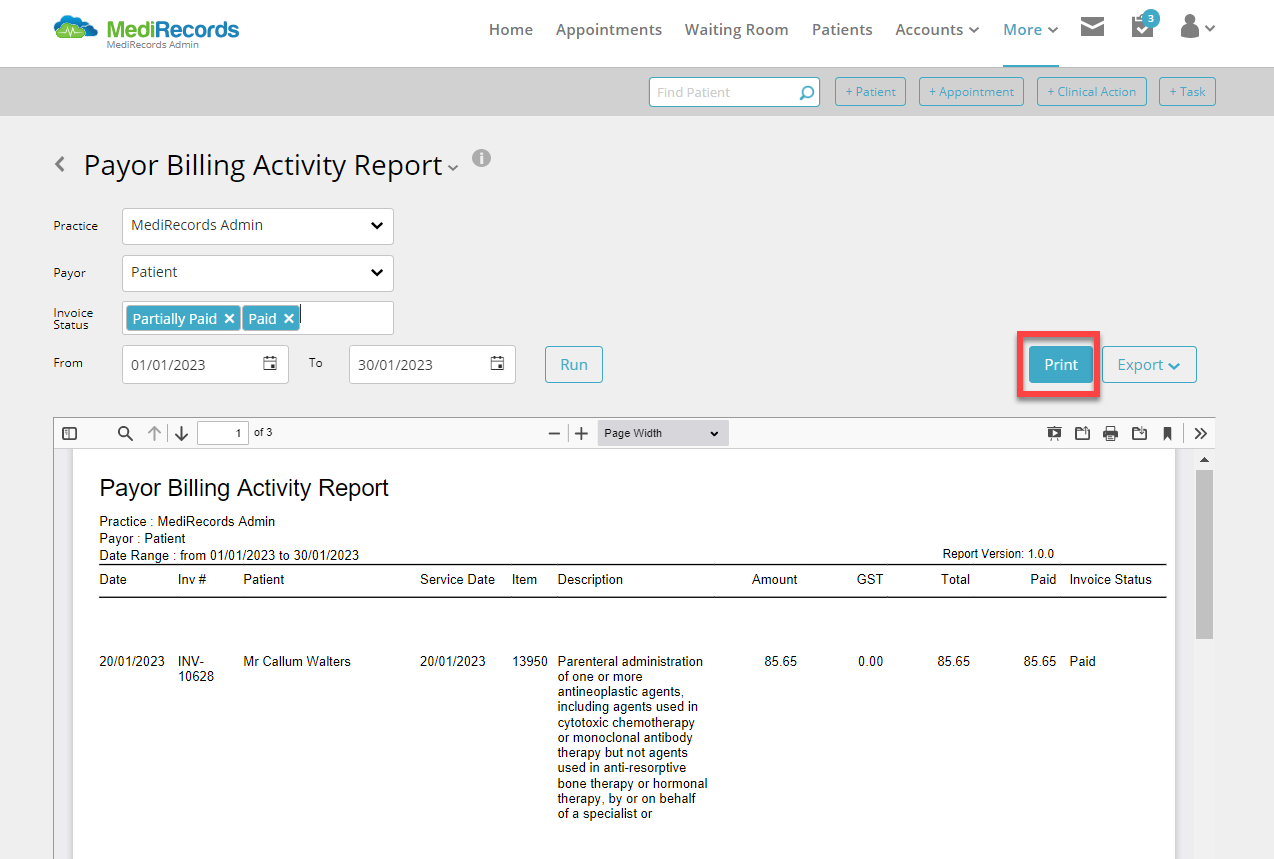Open the More menu
Screen dimensions: 1274x859
click(1031, 30)
